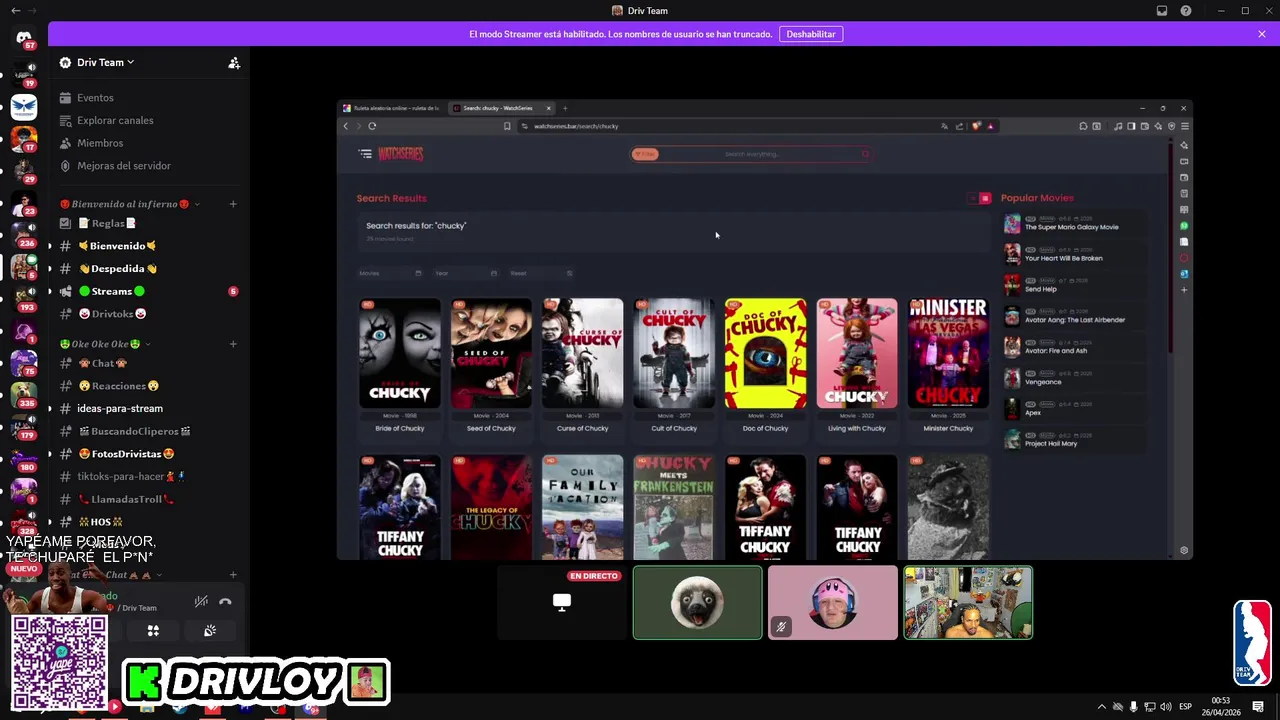
Task: Open Discord direct messages home icon
Action: 24,38
